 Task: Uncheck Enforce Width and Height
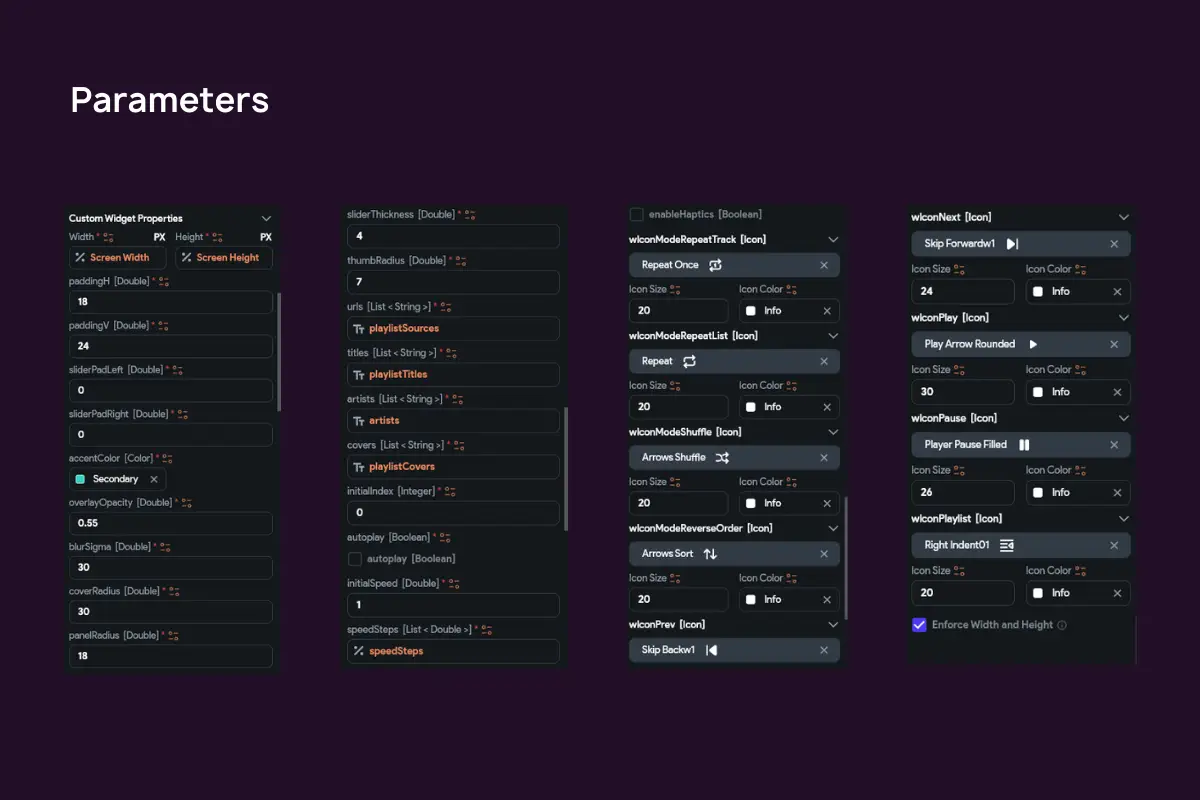click(919, 625)
